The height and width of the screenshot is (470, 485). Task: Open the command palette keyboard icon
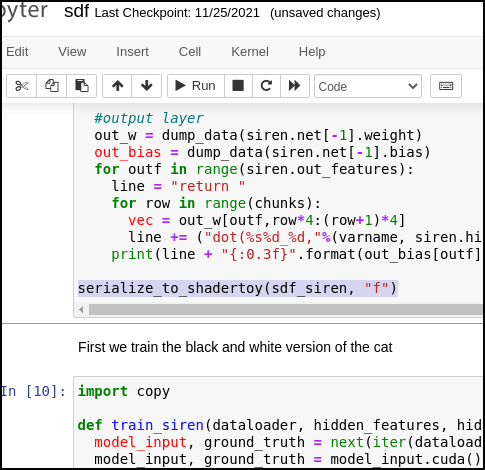click(x=446, y=86)
